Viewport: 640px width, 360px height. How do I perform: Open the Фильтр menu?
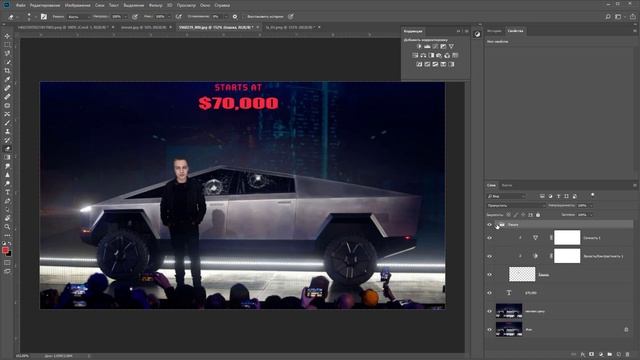click(x=156, y=5)
